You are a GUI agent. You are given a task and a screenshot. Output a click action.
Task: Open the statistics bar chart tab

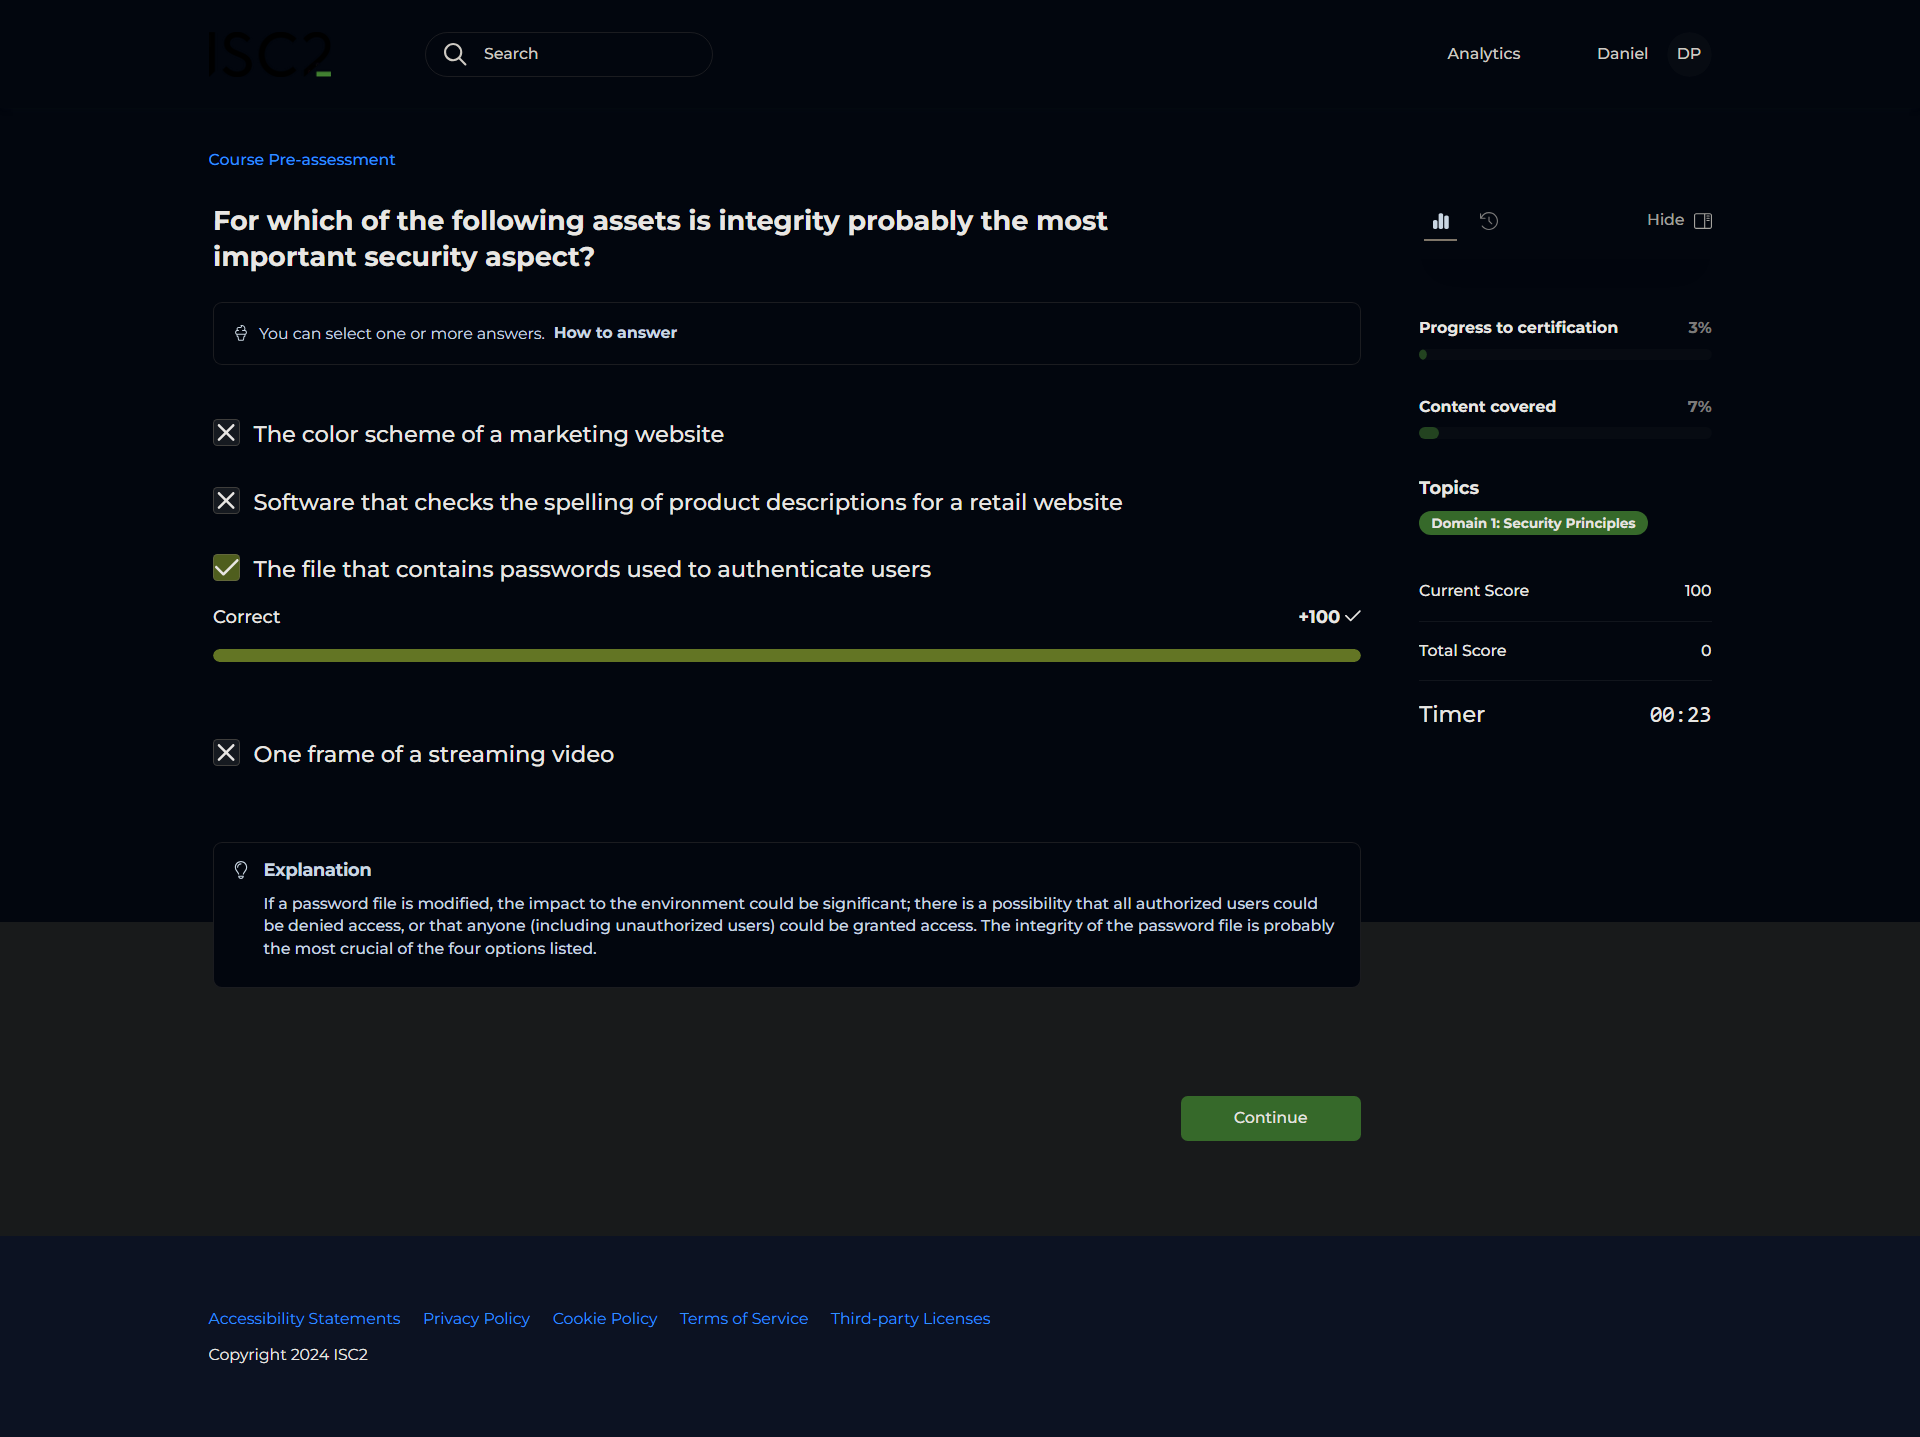[x=1440, y=221]
